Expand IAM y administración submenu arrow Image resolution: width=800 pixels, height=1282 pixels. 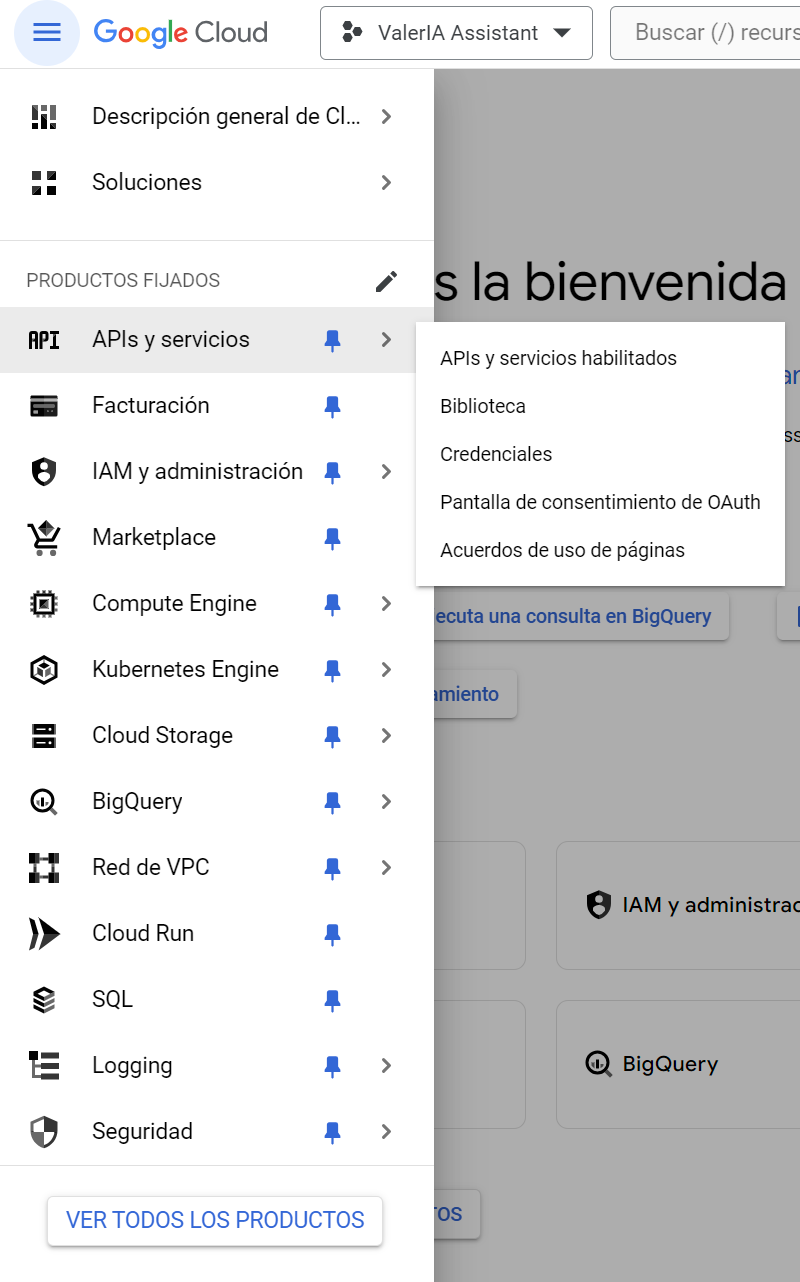point(387,472)
